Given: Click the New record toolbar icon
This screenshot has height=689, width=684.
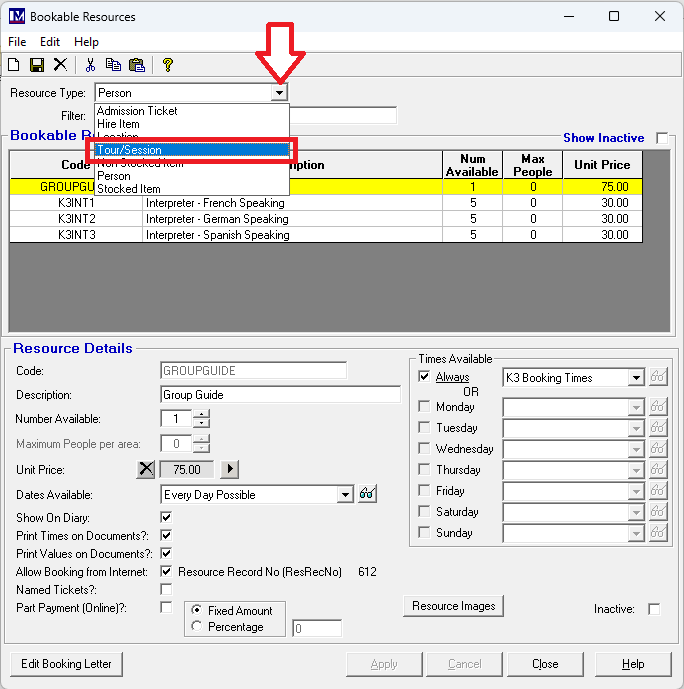Looking at the screenshot, I should [x=14, y=65].
